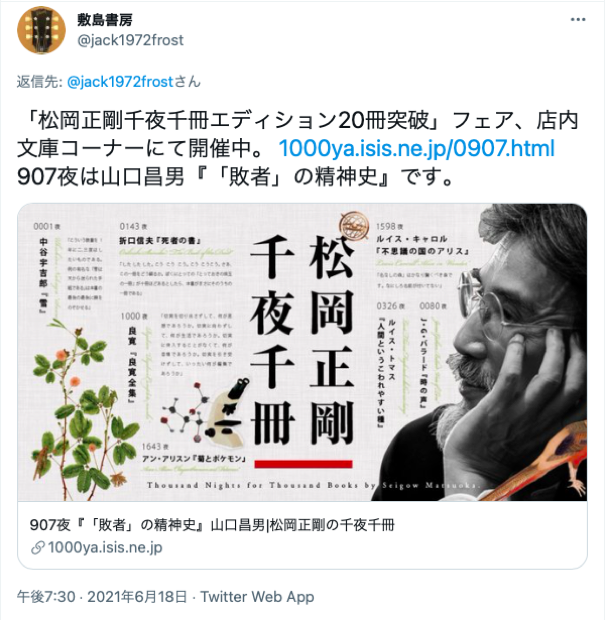Click the Twitter Web App source label
Image resolution: width=607 pixels, height=620 pixels.
point(257,597)
